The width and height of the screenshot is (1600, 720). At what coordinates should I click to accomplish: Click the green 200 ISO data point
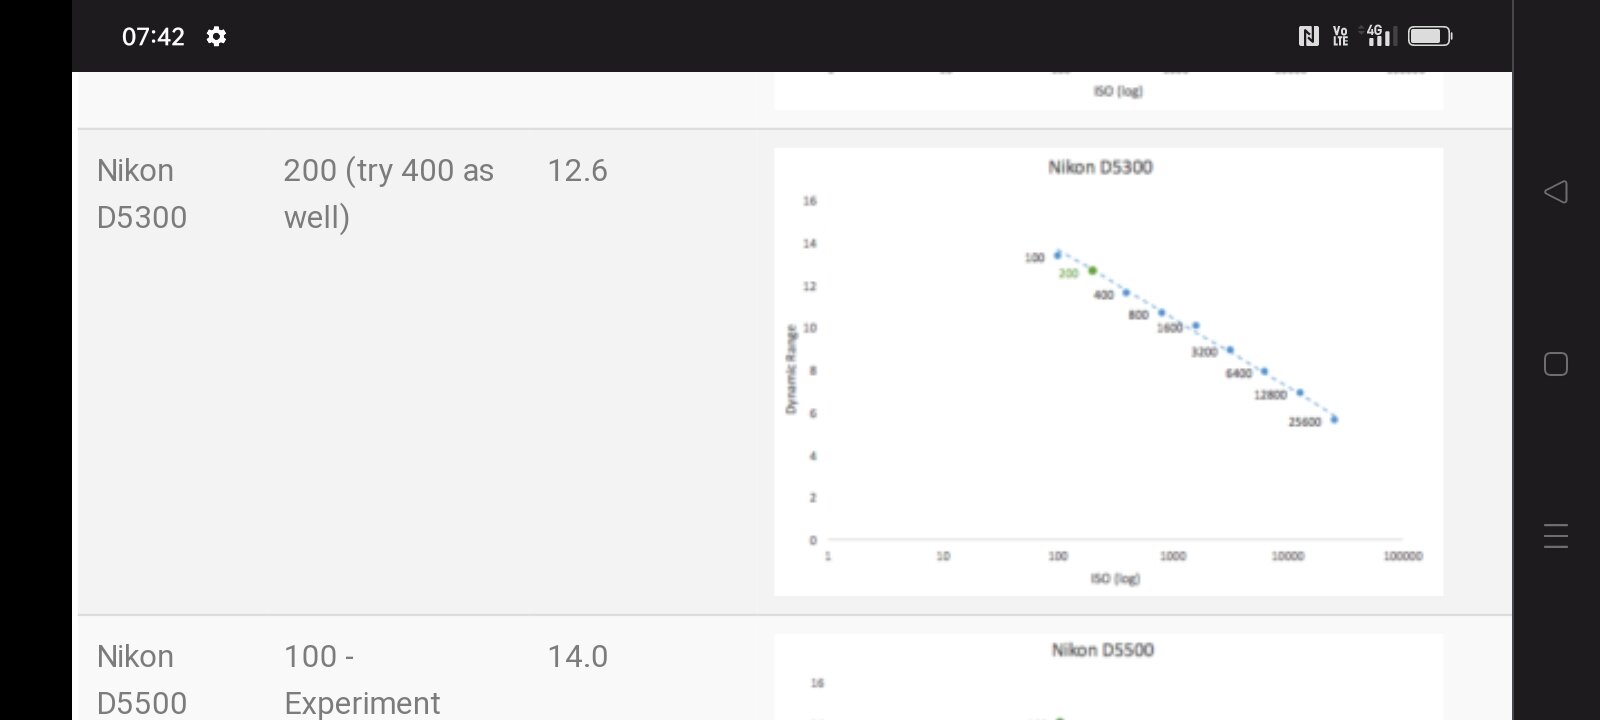1093,271
